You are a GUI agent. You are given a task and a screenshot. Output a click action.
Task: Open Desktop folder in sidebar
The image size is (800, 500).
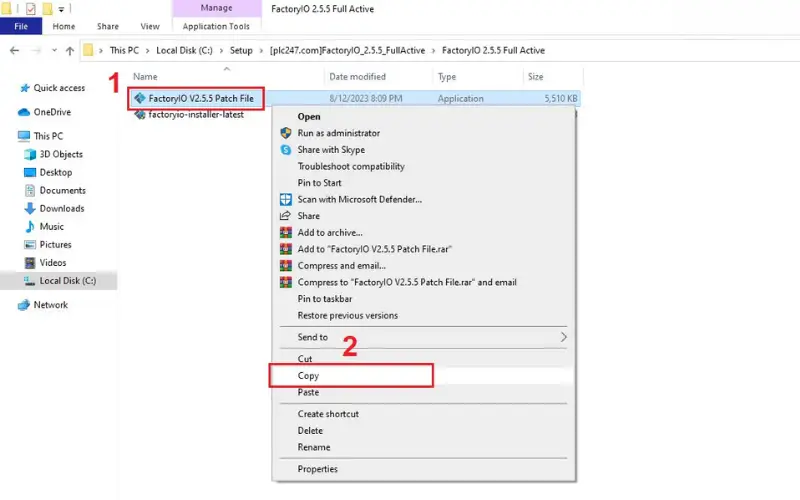click(x=56, y=172)
